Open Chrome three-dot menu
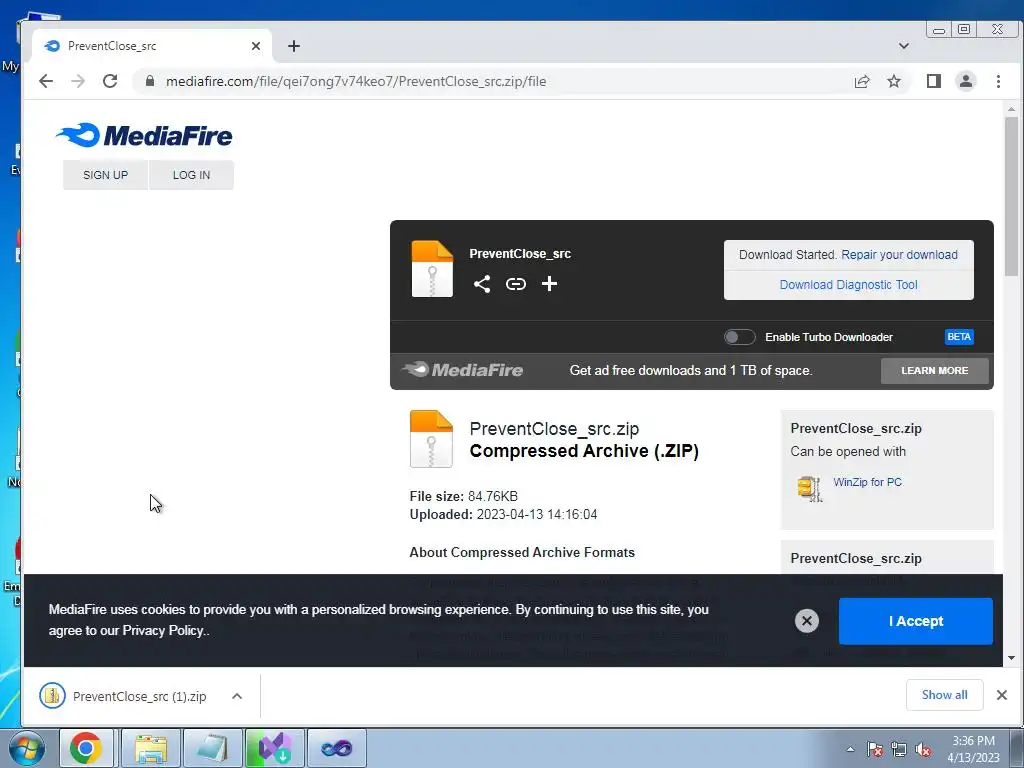Image resolution: width=1024 pixels, height=768 pixels. 998,81
